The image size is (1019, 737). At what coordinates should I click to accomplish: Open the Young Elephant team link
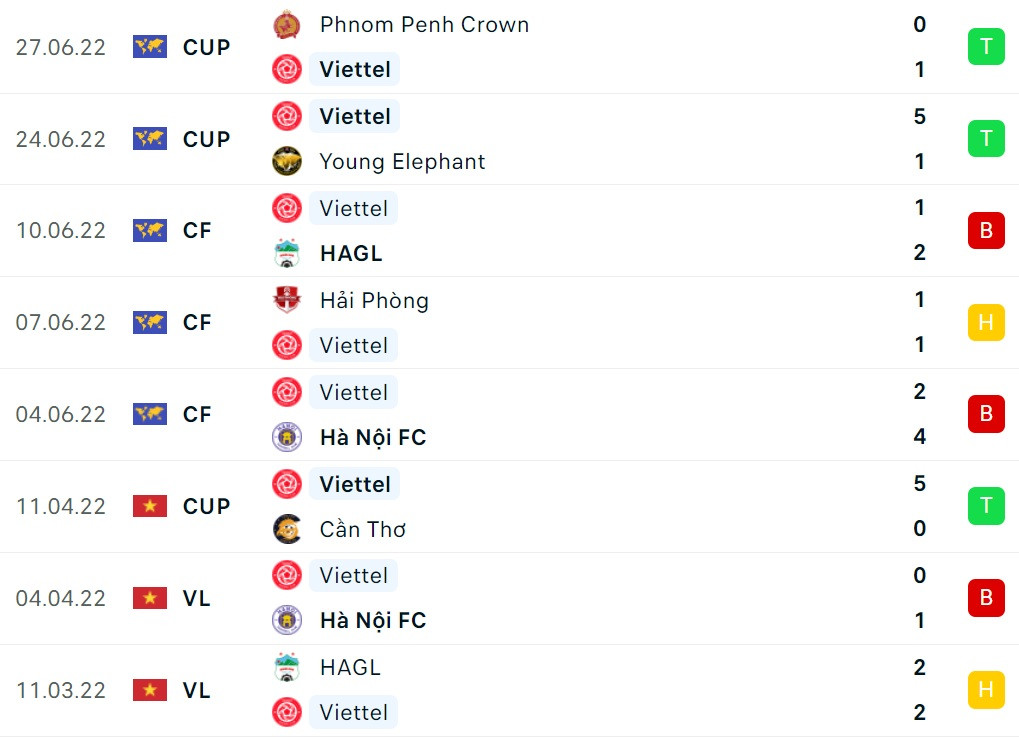click(x=402, y=161)
